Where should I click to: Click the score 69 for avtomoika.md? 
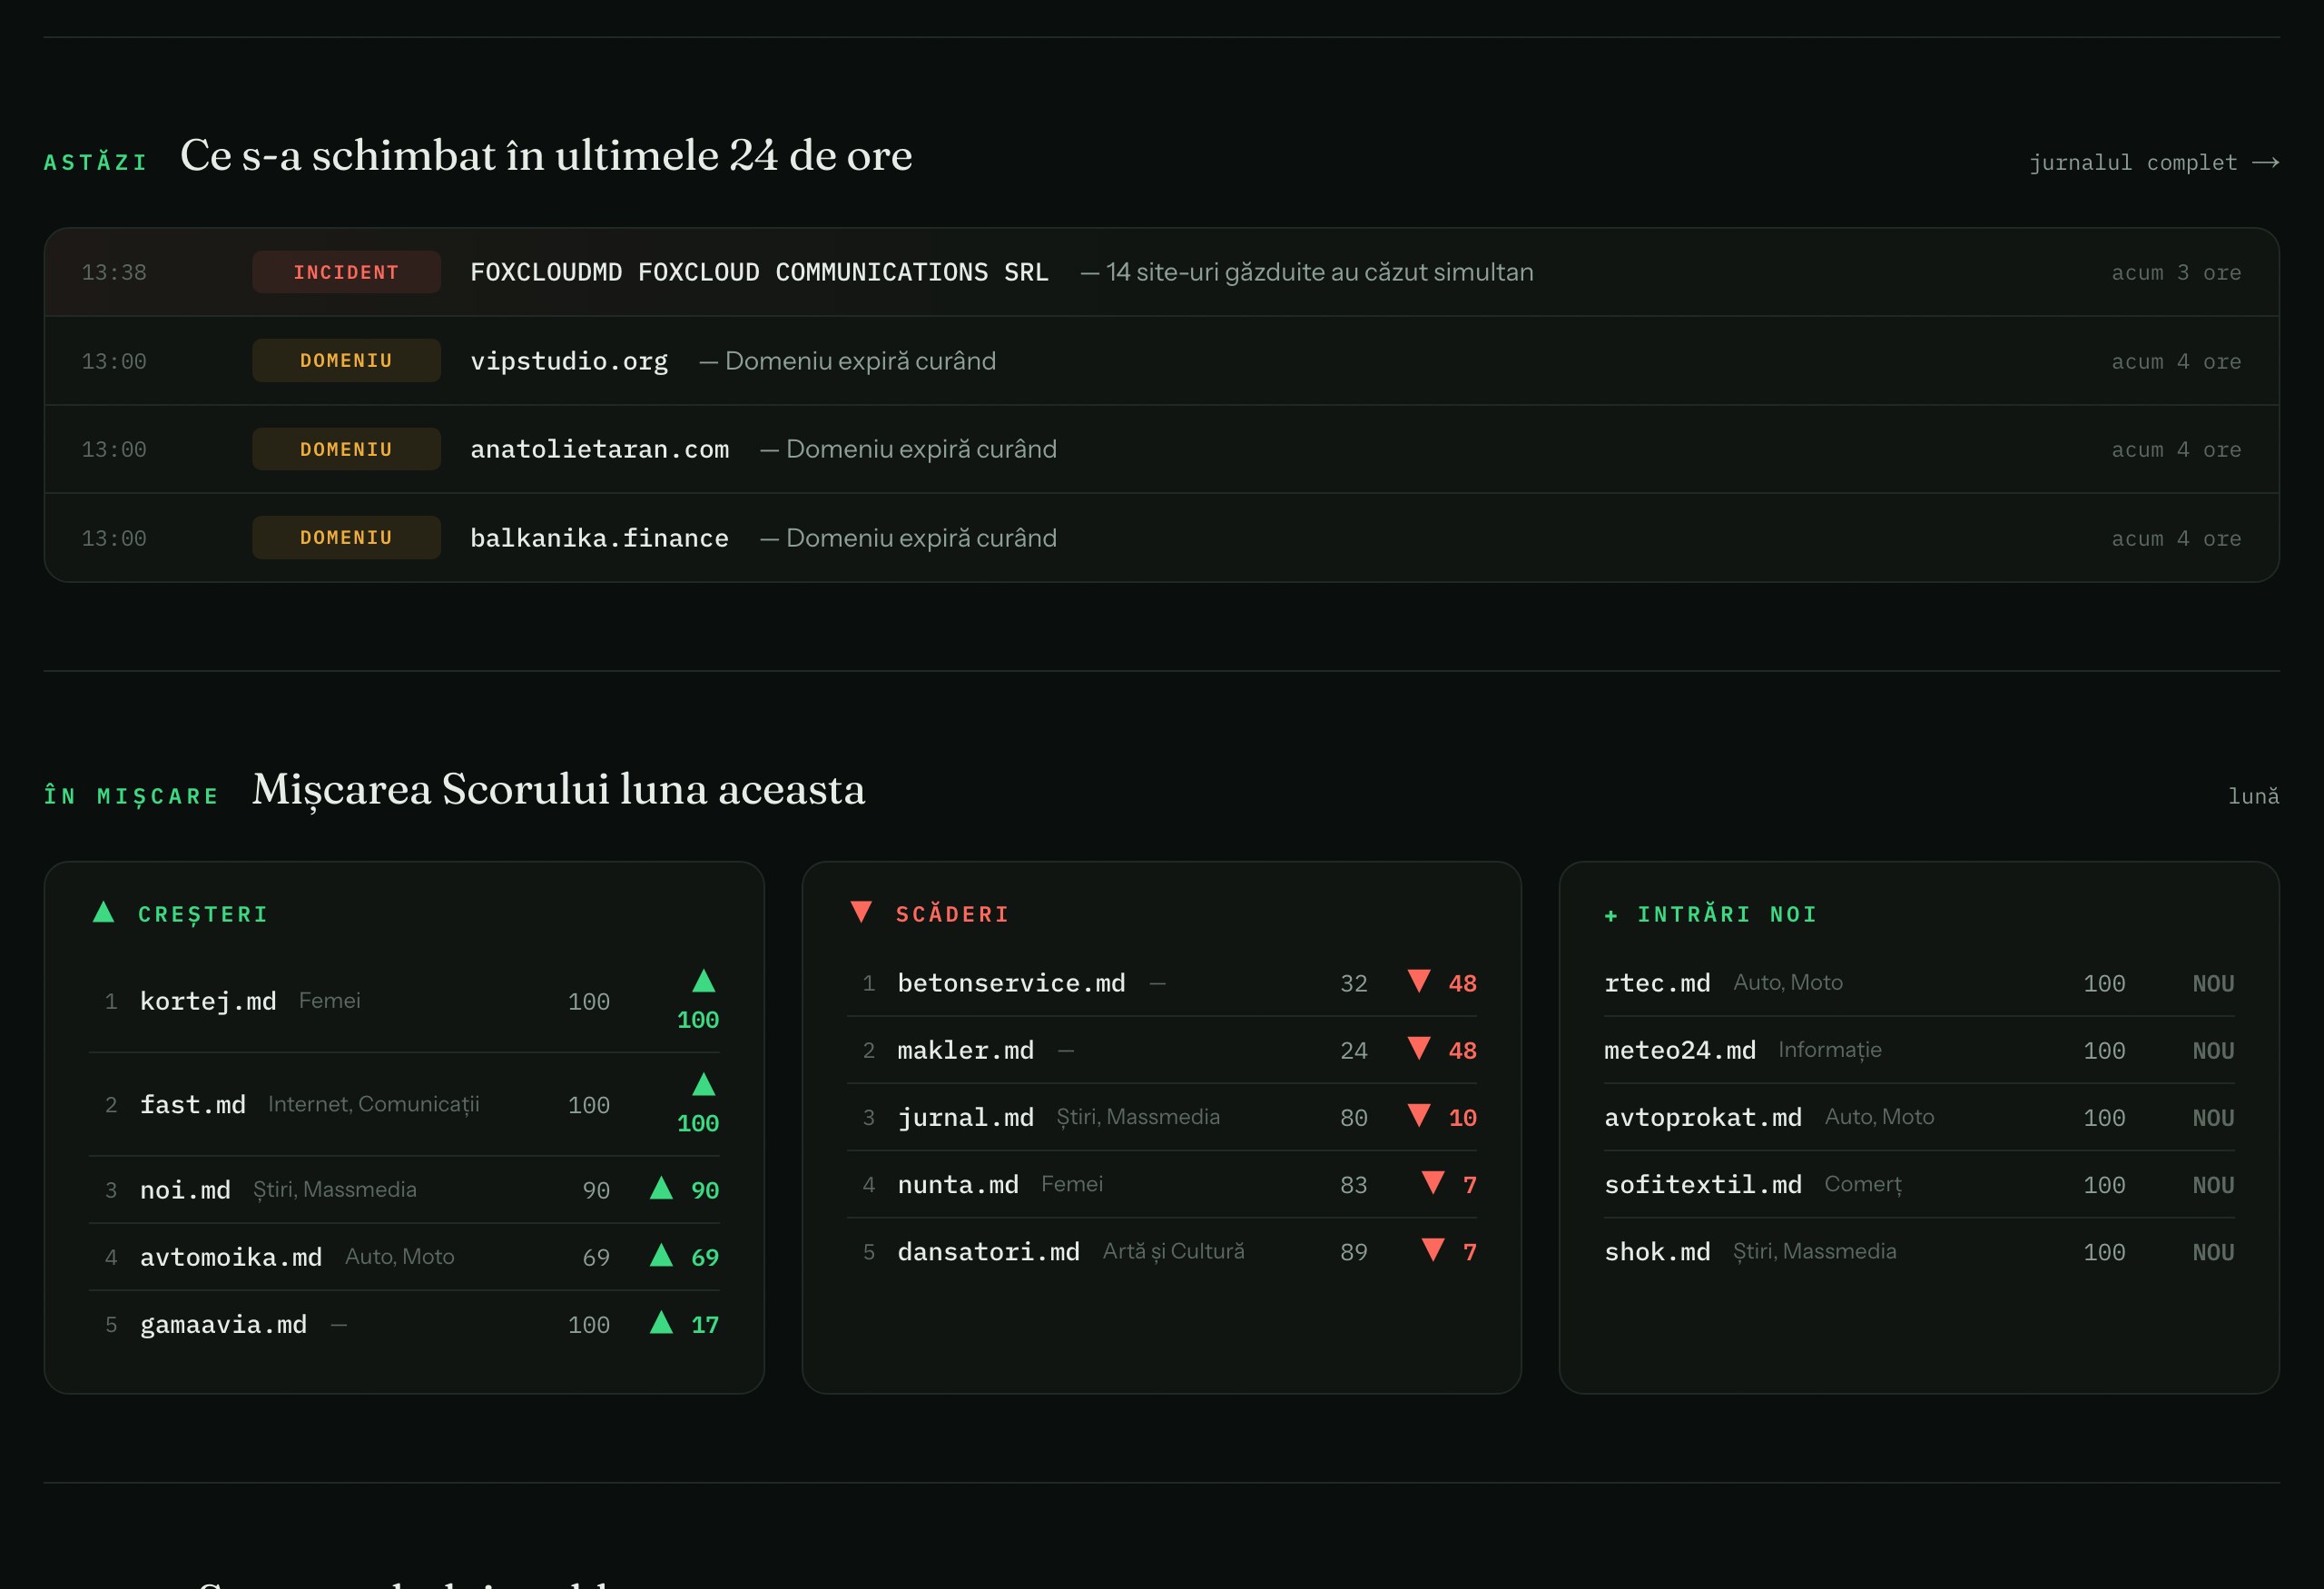click(x=596, y=1257)
